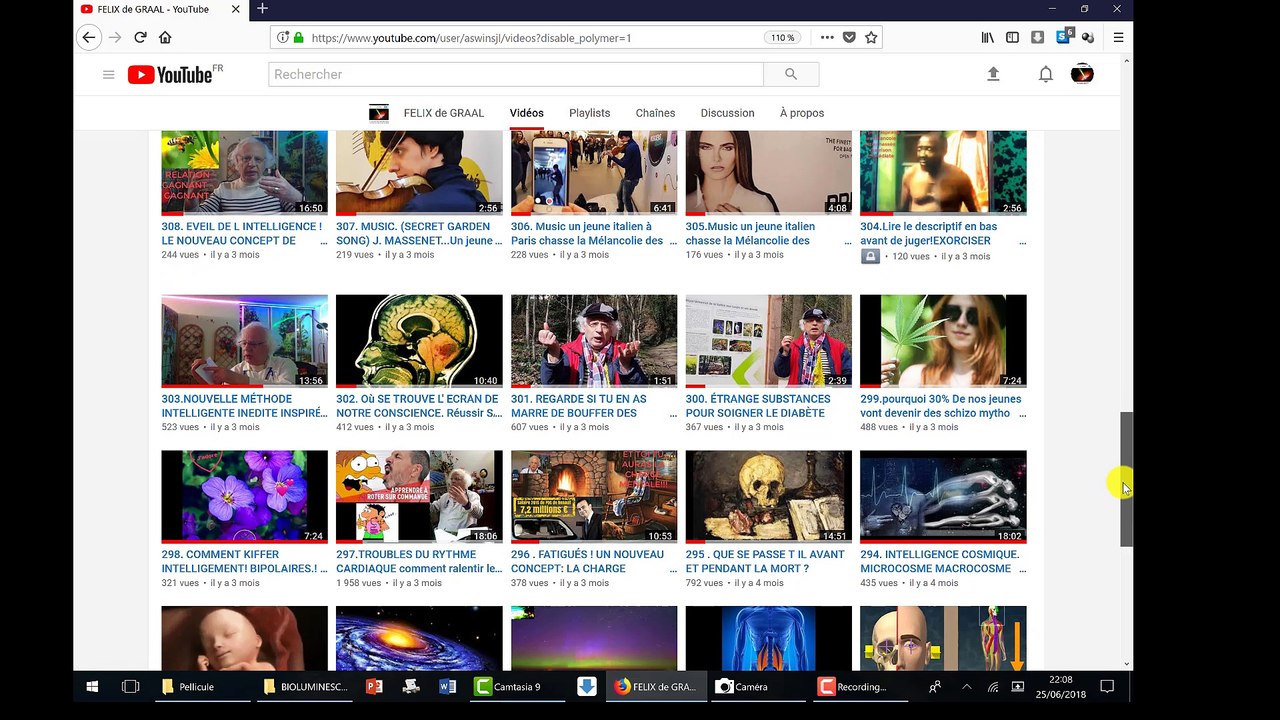Viewport: 1280px width, 720px height.
Task: Open Firefox hamburger menu
Action: pyautogui.click(x=1118, y=38)
